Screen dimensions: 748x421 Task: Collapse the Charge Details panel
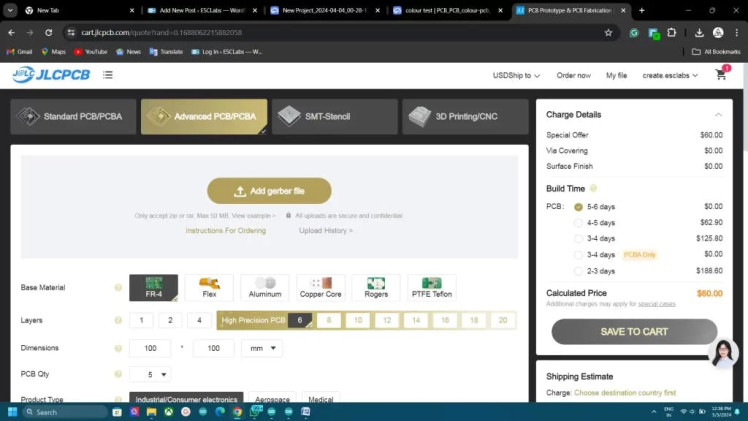tap(718, 114)
